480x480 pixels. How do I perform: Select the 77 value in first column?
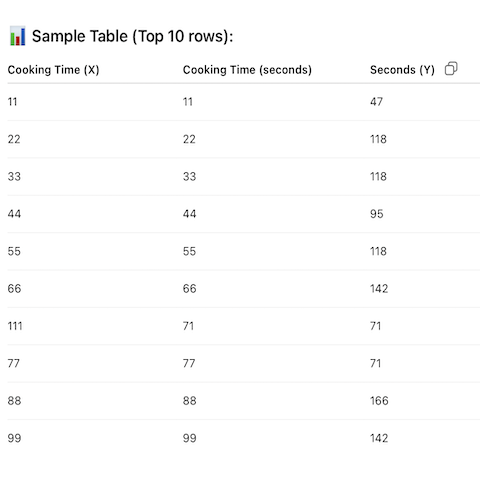tap(14, 363)
